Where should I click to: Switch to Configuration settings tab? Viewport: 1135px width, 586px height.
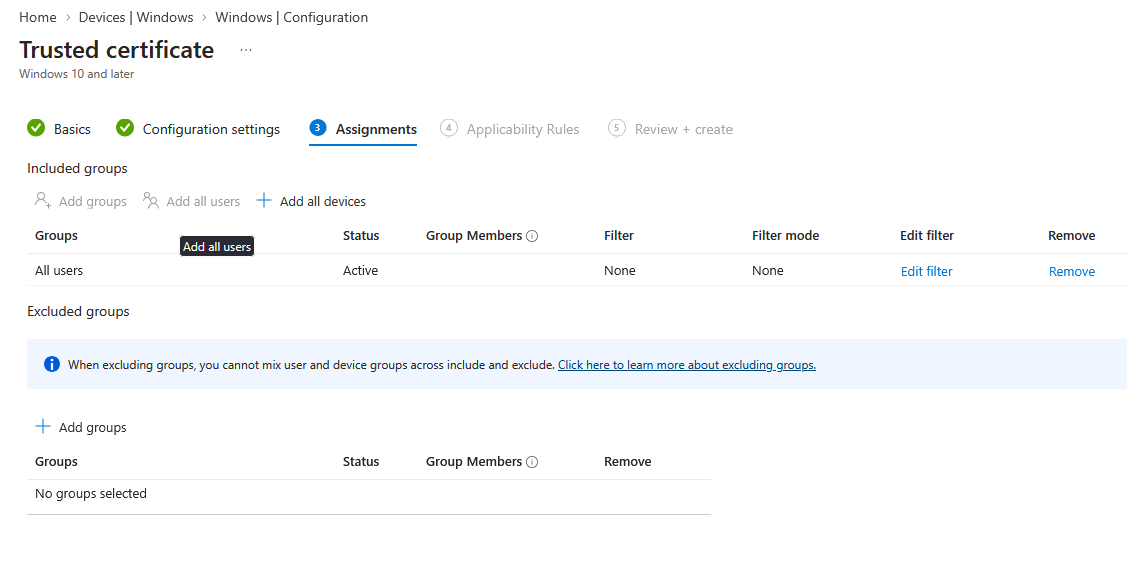click(211, 129)
